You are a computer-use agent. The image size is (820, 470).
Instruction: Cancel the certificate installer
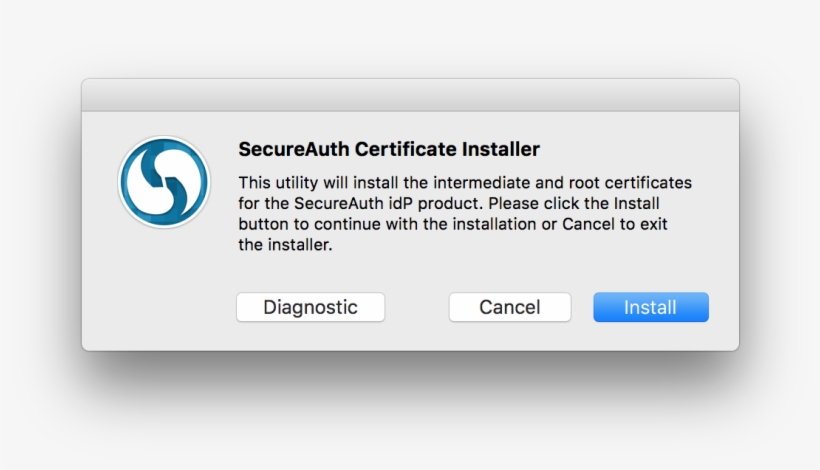tap(510, 307)
